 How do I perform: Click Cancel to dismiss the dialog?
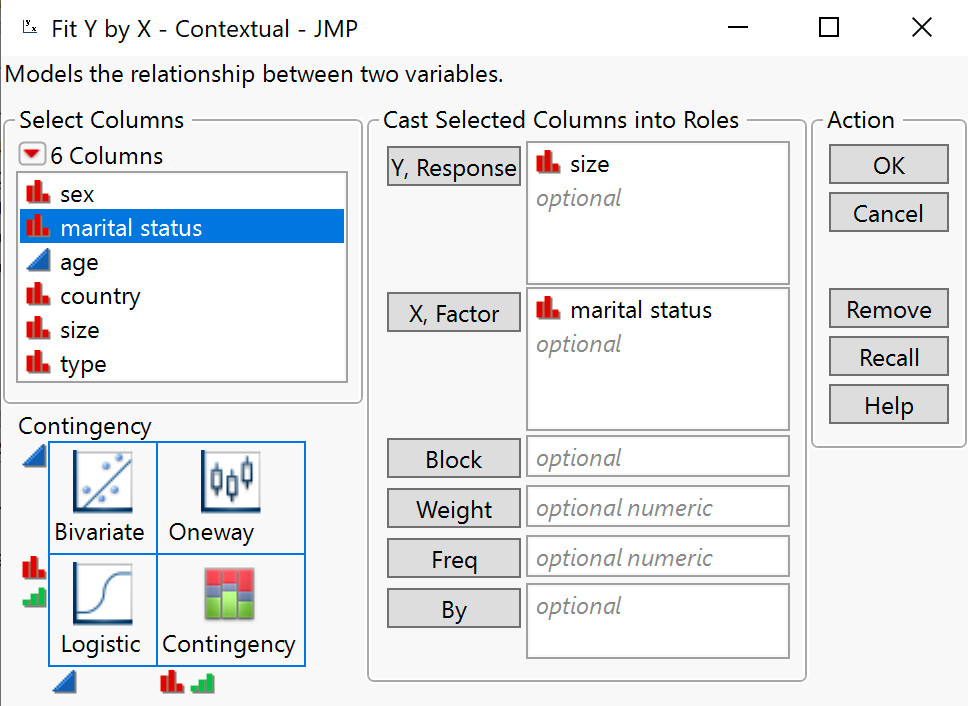click(x=888, y=212)
